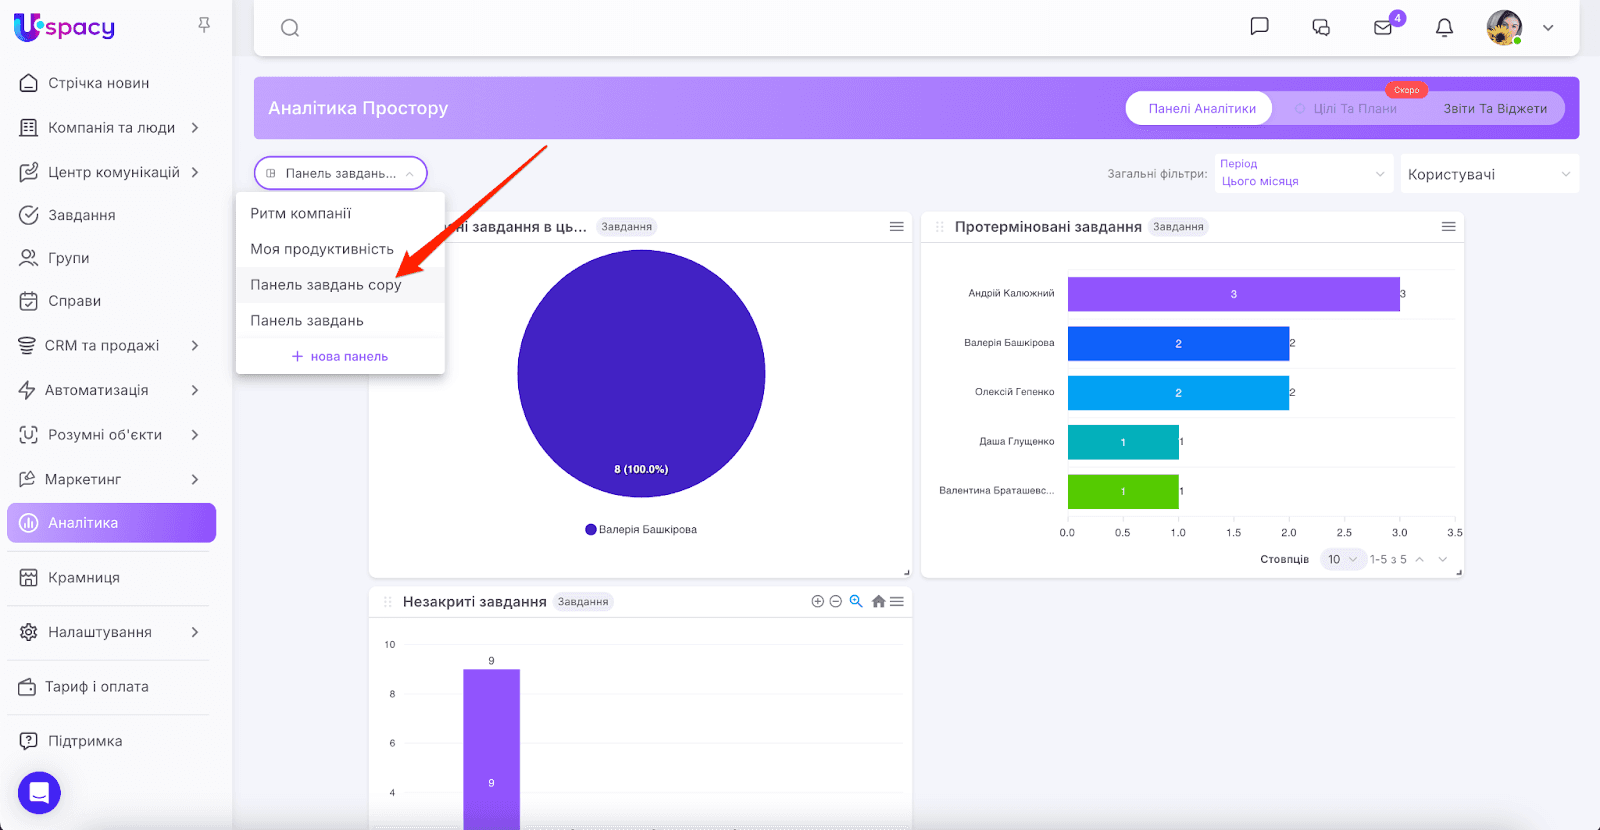Click zoom in icon on Незакриті завдання chart
The height and width of the screenshot is (830, 1600).
817,601
